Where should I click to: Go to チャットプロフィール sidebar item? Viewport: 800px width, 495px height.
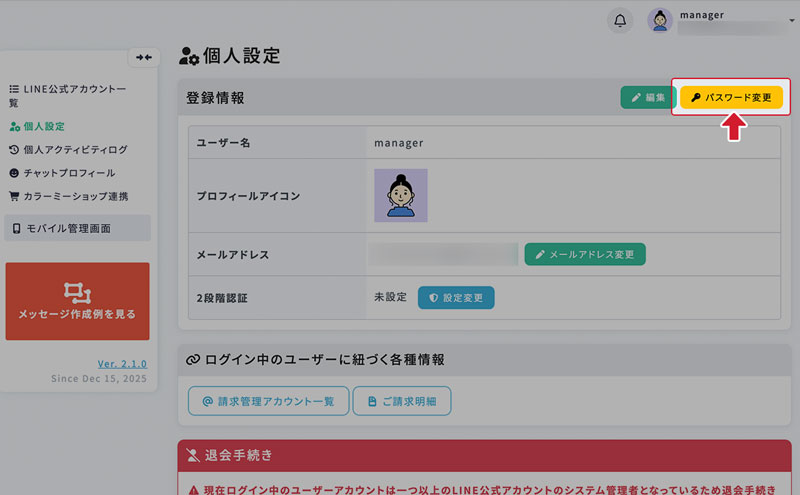tap(61, 173)
